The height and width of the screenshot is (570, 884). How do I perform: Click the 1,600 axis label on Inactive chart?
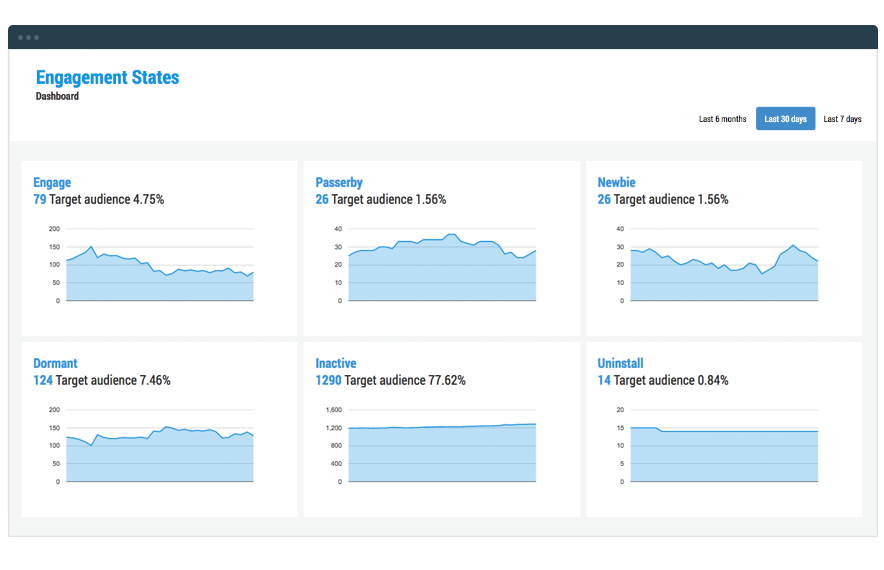coord(334,410)
